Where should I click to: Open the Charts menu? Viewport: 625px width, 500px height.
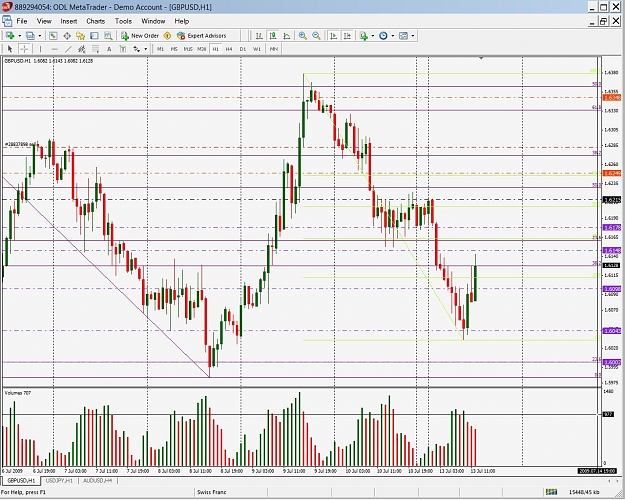(96, 21)
